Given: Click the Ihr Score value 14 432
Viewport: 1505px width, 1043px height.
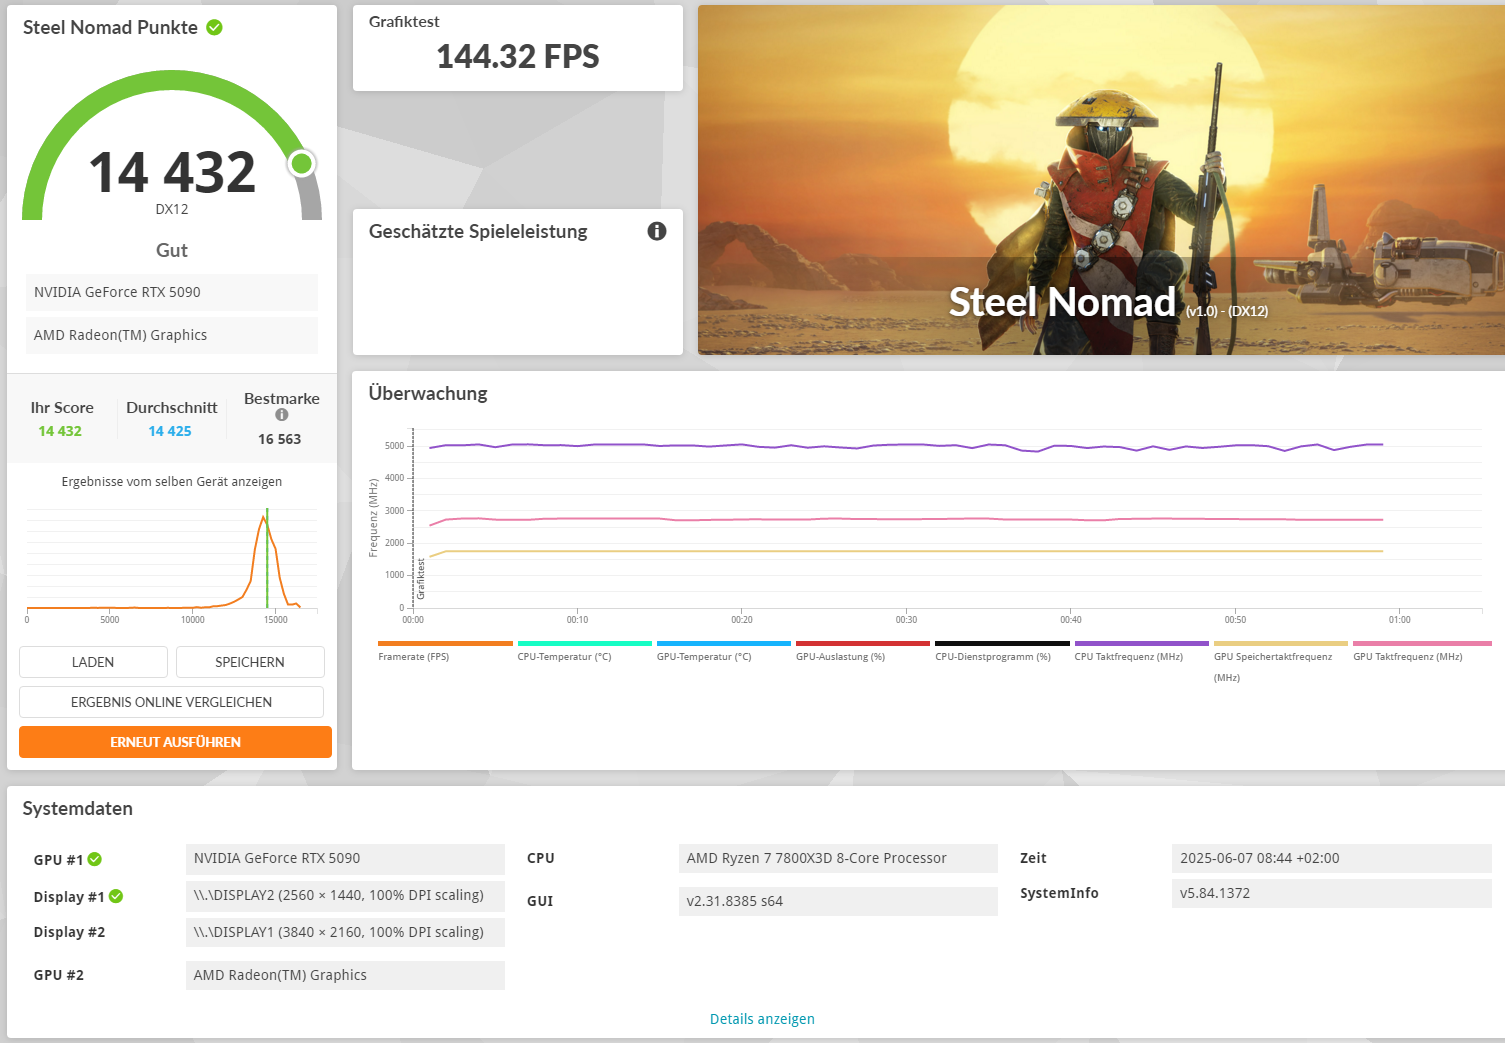Looking at the screenshot, I should point(60,431).
